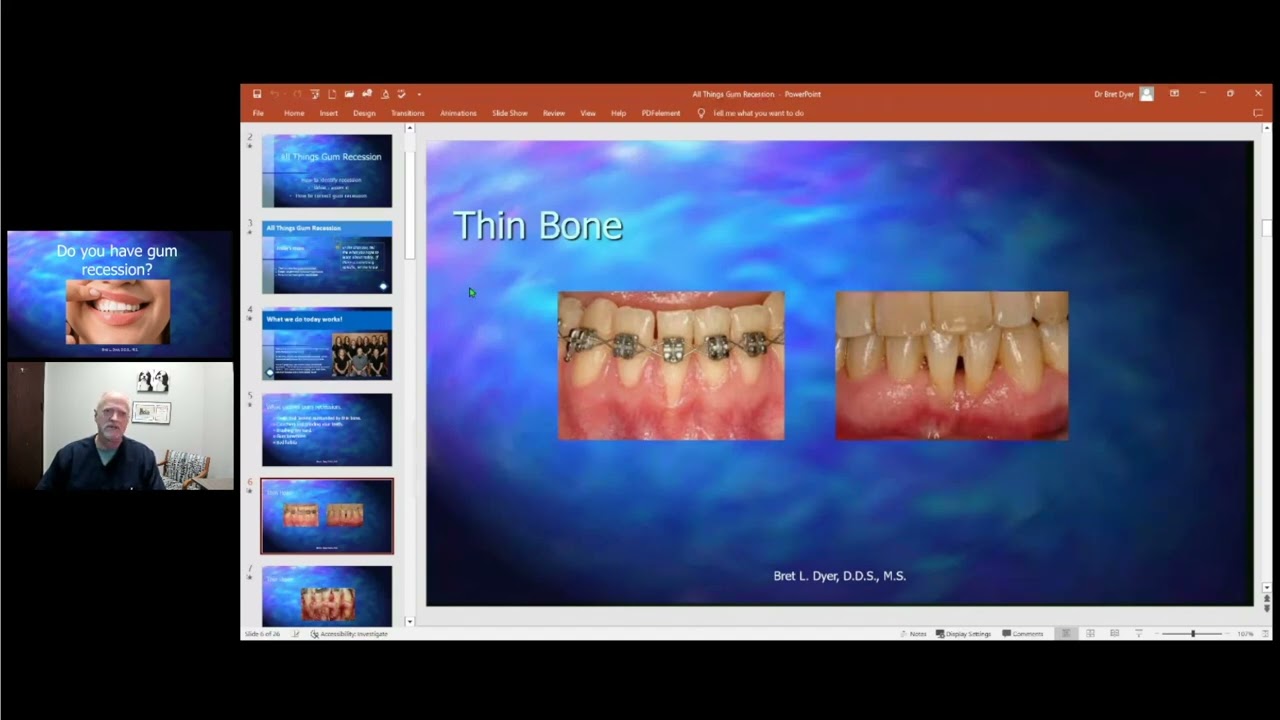
Task: Go to the Transitions tab
Action: point(408,113)
